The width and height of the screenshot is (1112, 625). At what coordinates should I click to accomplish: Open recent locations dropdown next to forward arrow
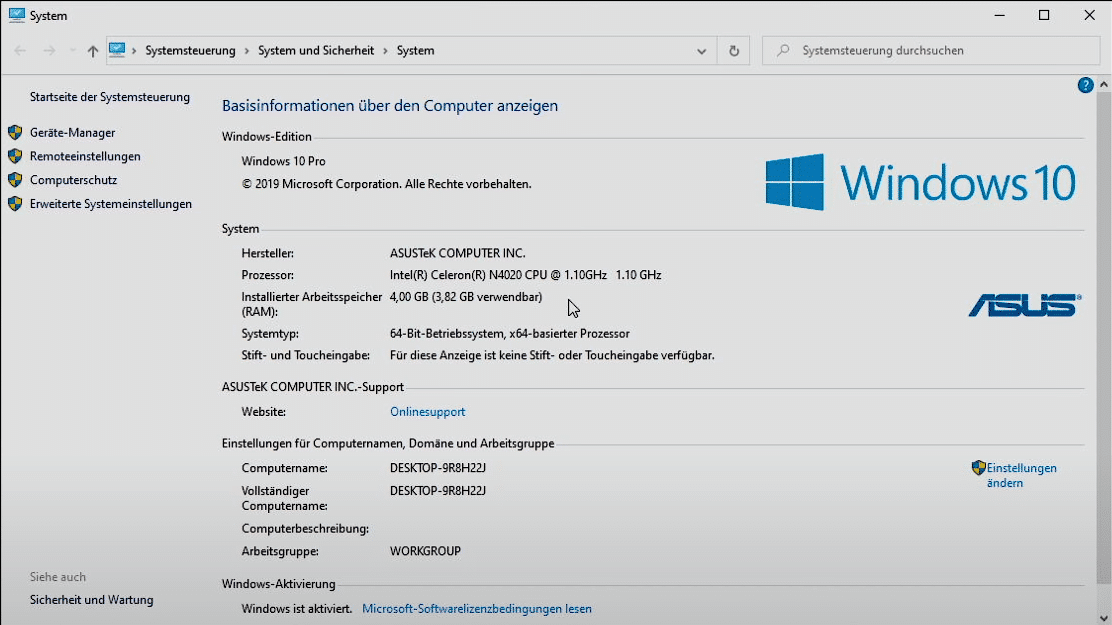point(72,51)
